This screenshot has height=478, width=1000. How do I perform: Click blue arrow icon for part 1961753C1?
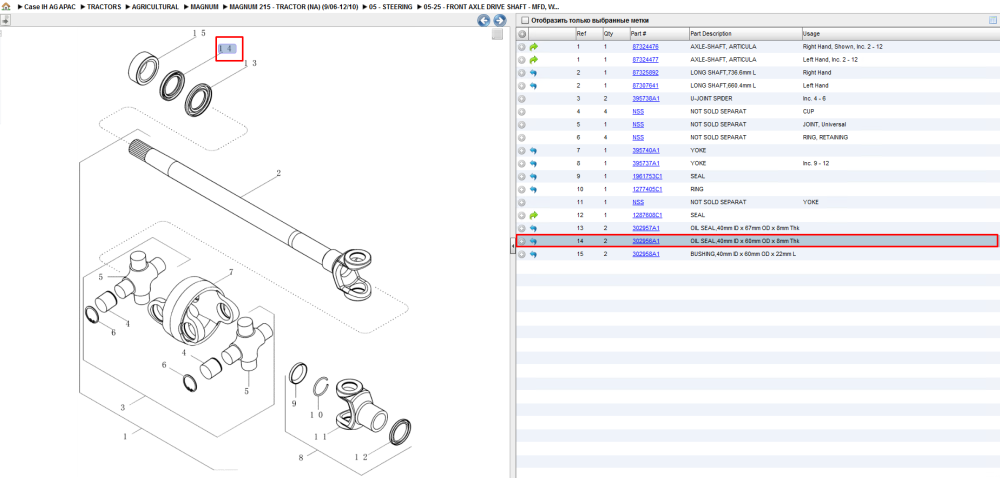coord(534,177)
